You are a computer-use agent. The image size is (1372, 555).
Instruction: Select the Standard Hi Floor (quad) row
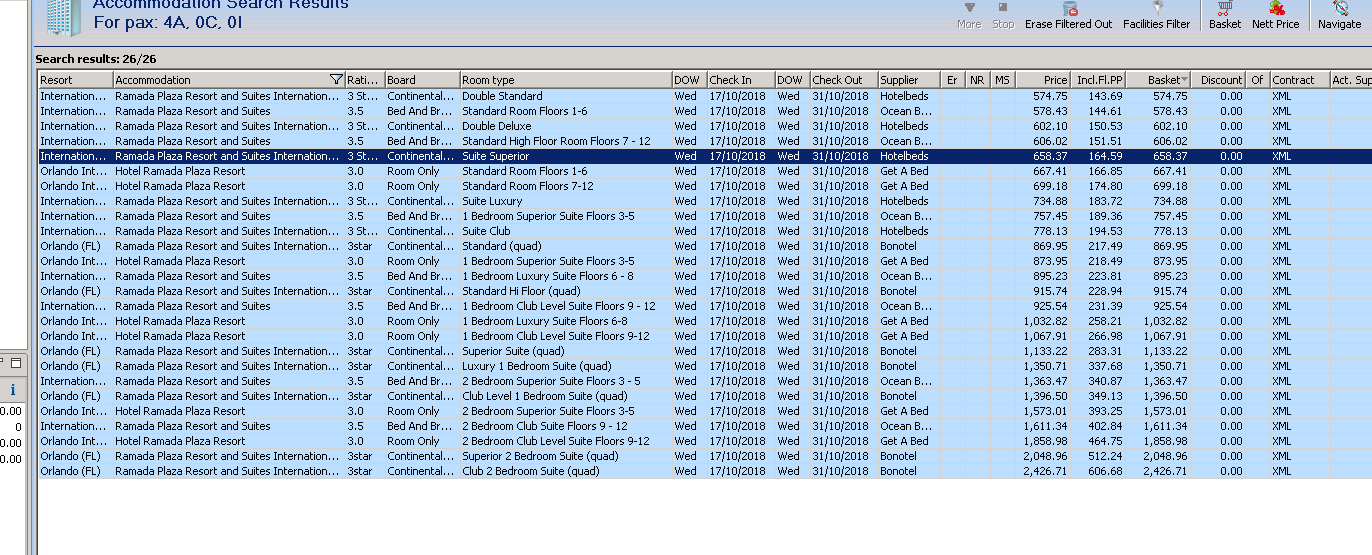pos(705,291)
